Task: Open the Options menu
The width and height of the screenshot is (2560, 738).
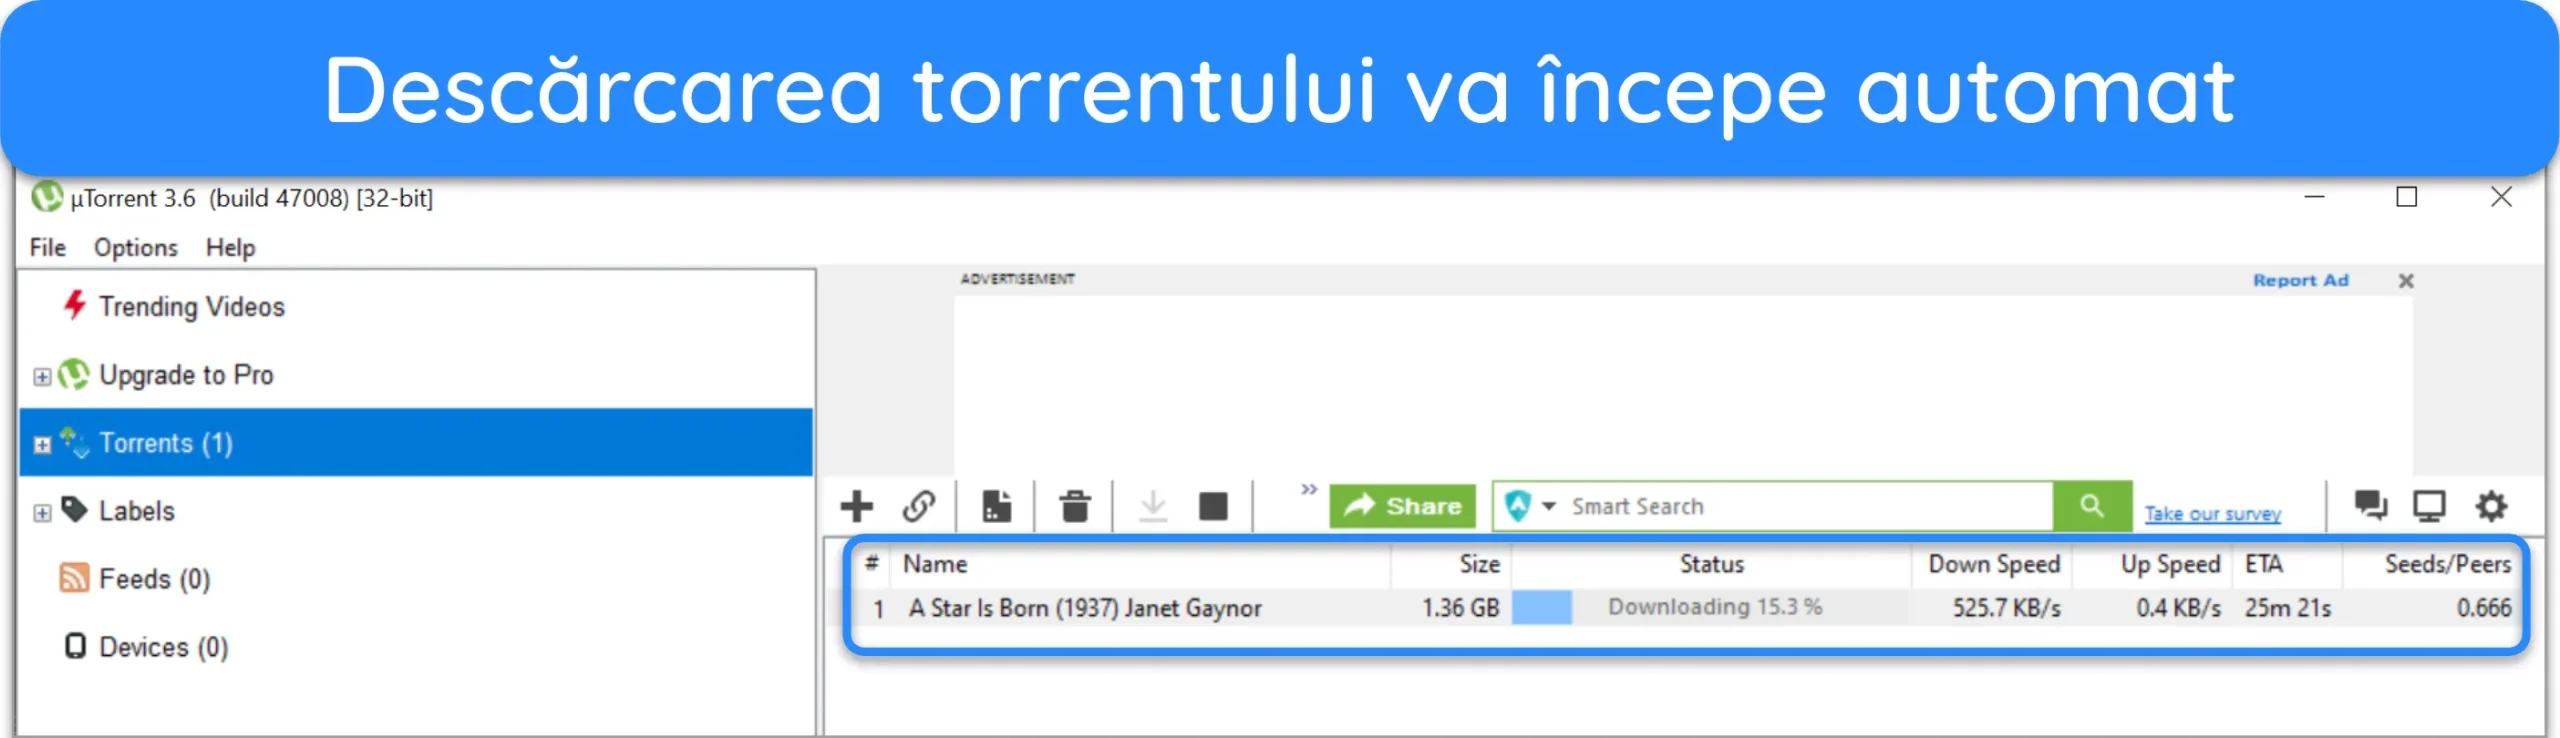Action: [x=135, y=247]
